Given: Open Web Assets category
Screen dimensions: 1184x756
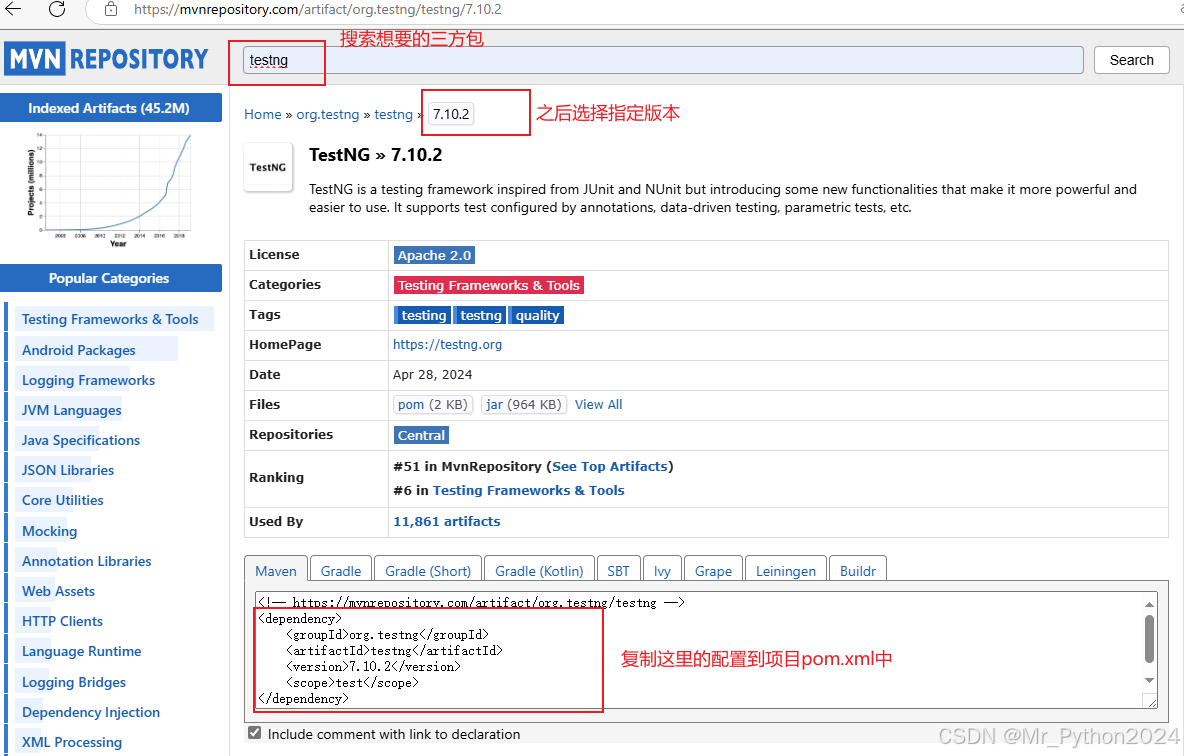Looking at the screenshot, I should [x=58, y=591].
